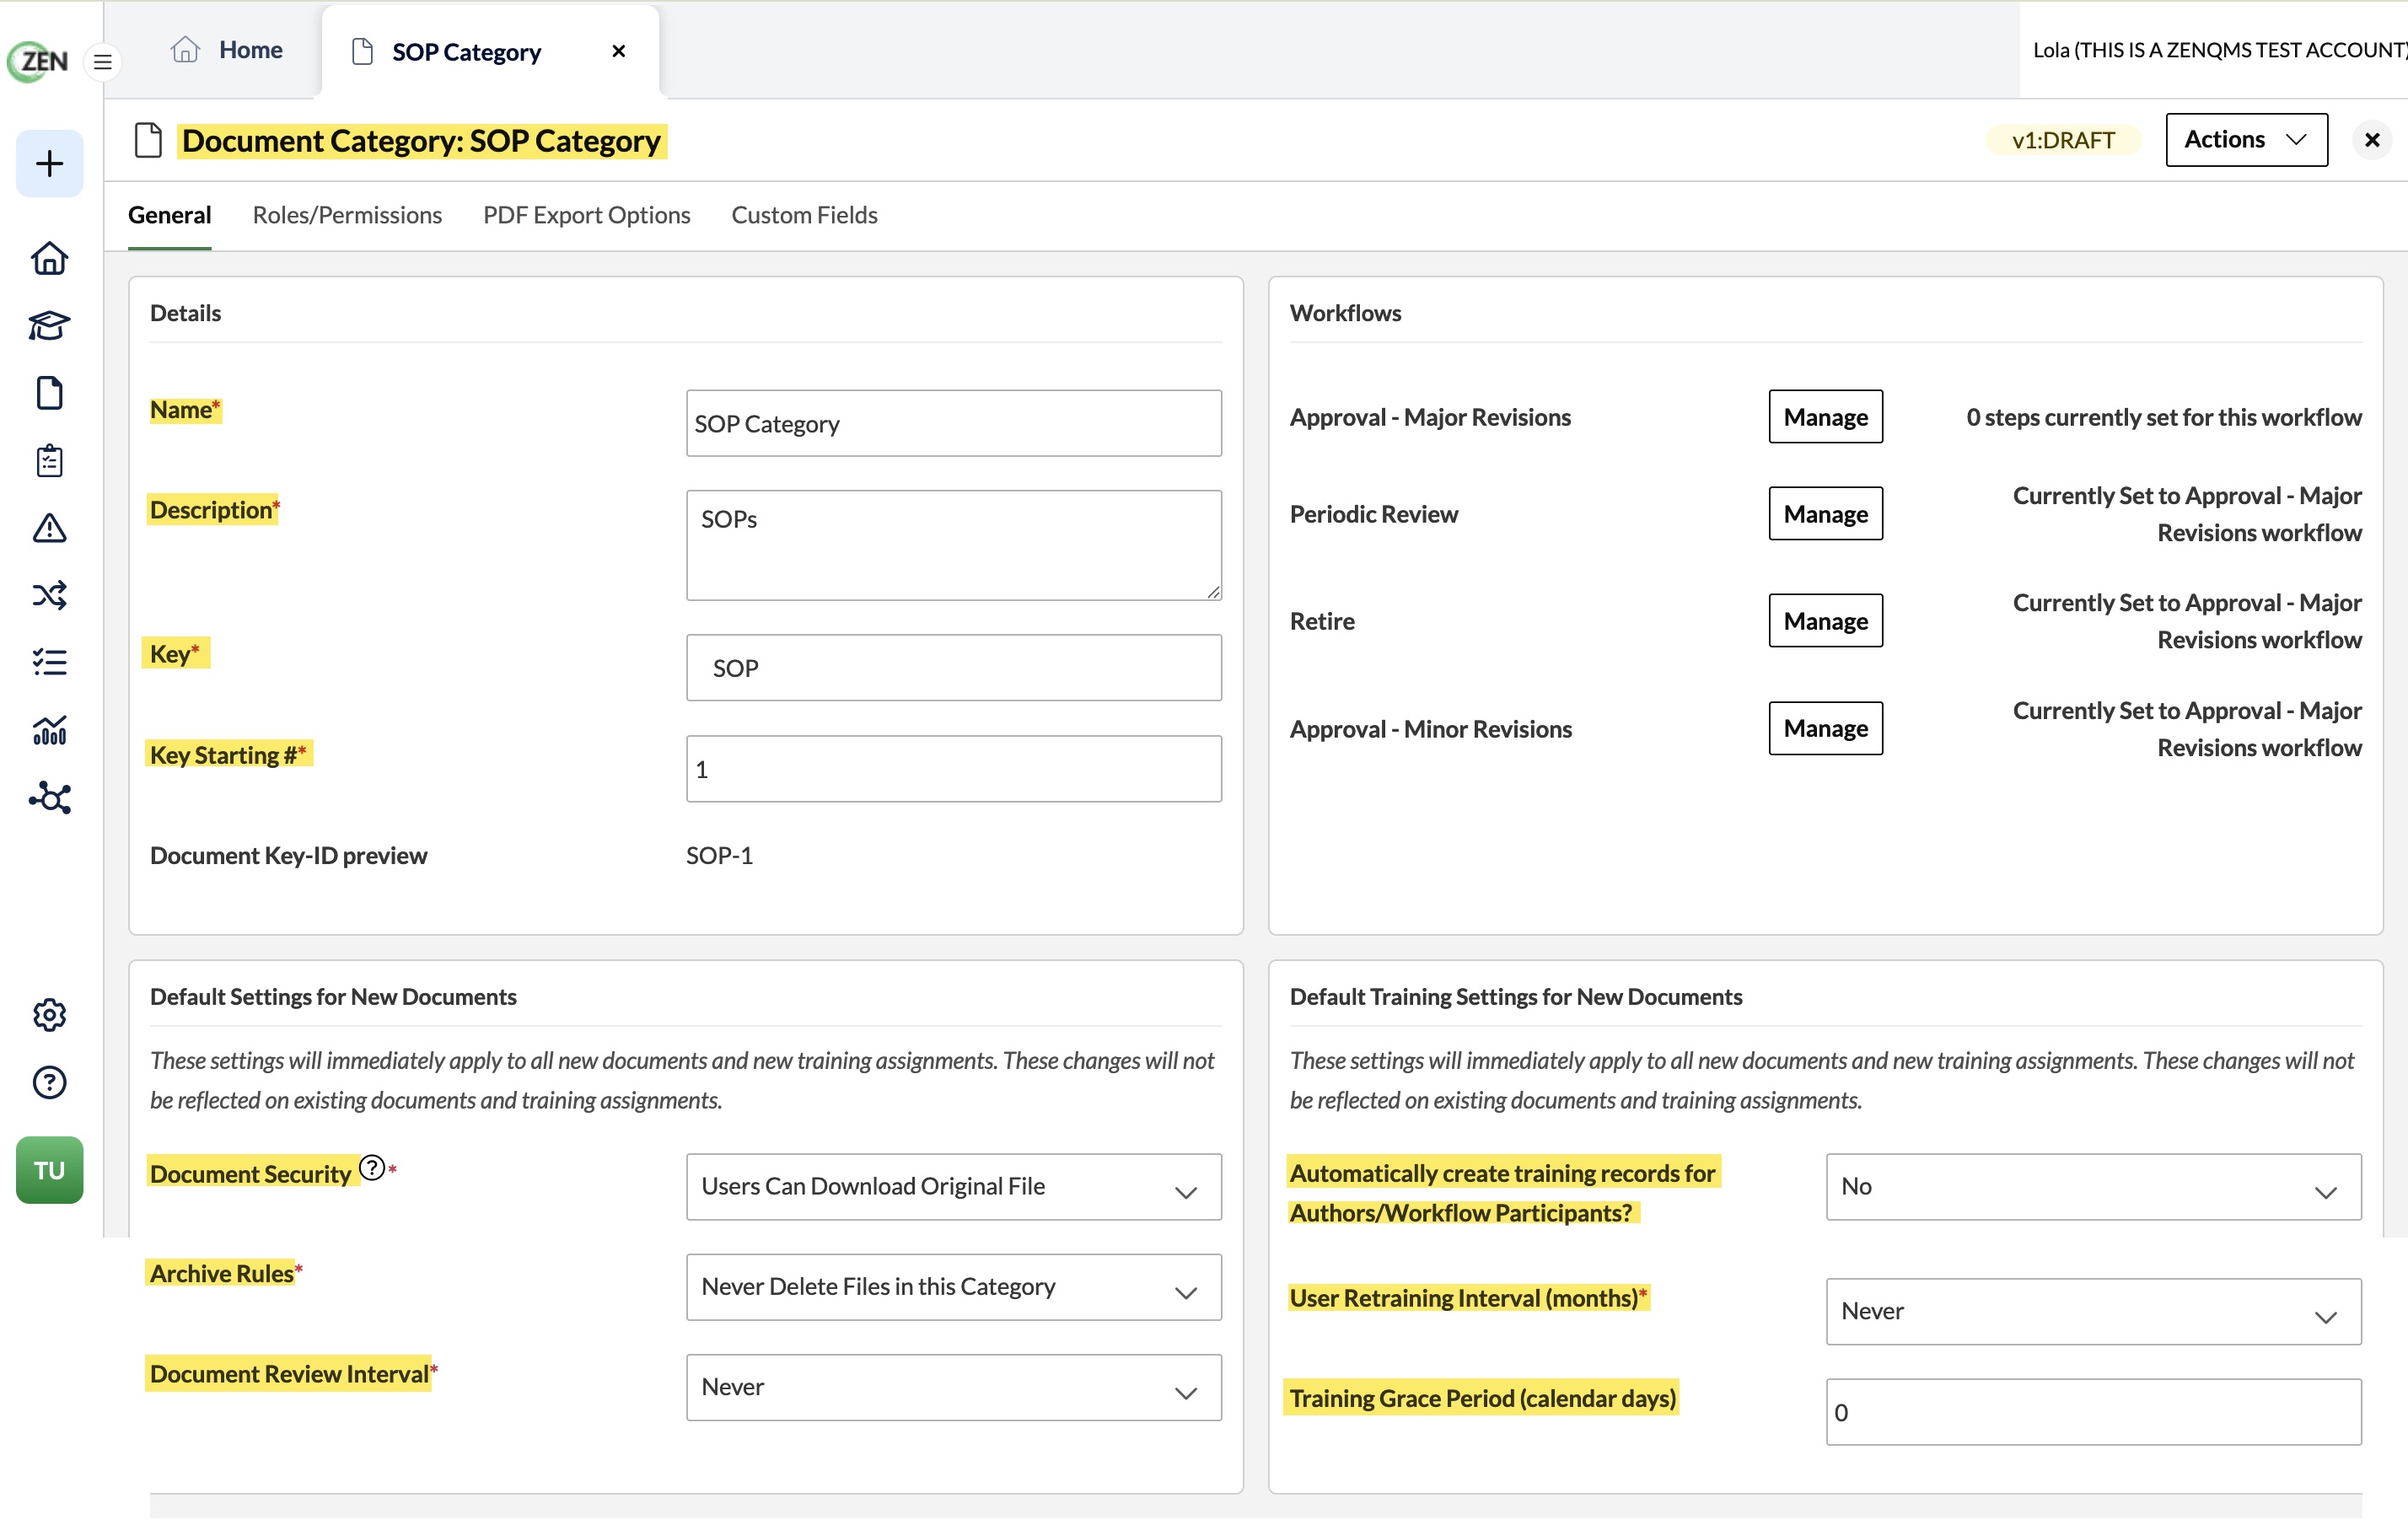Open the warning triangle icon in sidebar
Image resolution: width=2408 pixels, height=1525 pixels.
pyautogui.click(x=49, y=528)
